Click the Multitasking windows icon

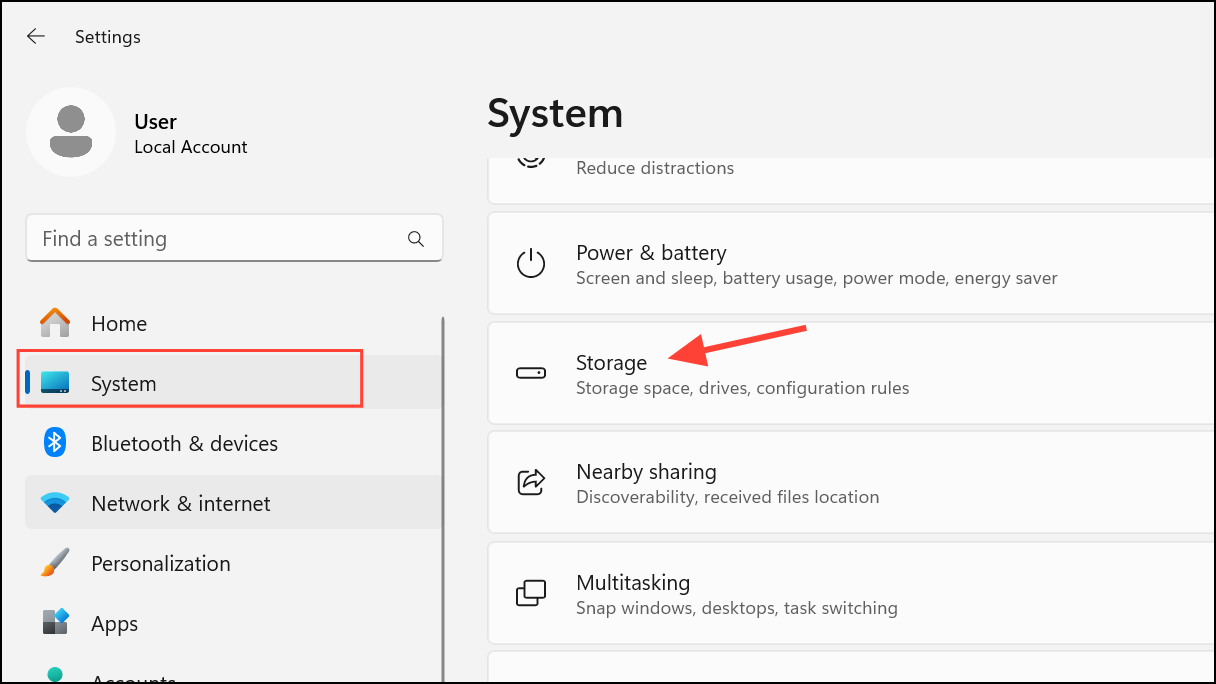point(530,593)
